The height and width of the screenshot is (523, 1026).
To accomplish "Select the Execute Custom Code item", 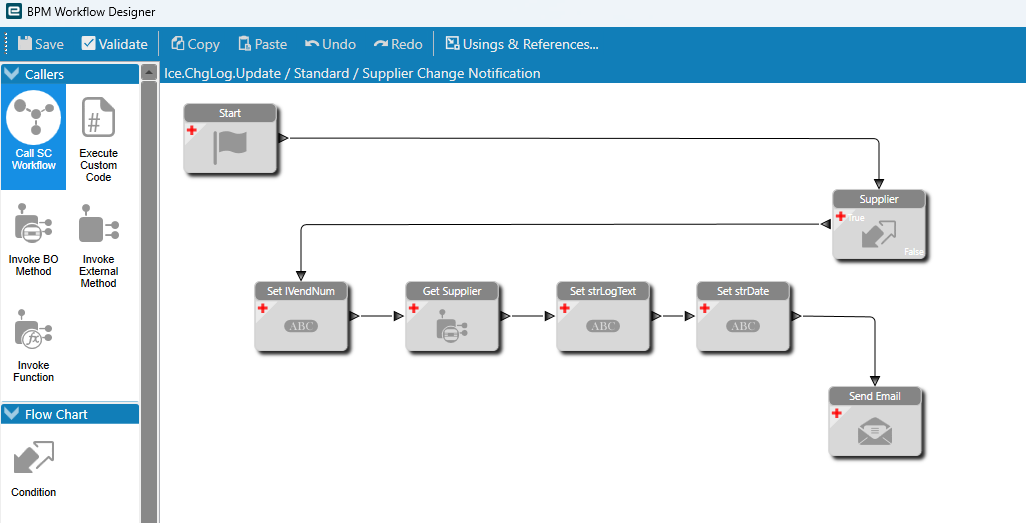I will pyautogui.click(x=98, y=137).
